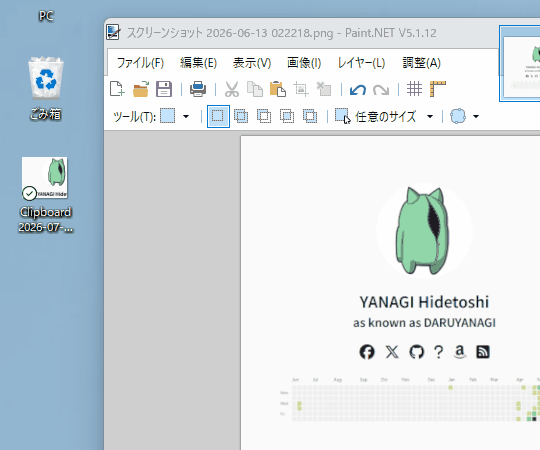Viewport: 540px width, 450px height.
Task: Select the open image thumbnail tab
Action: pyautogui.click(x=520, y=63)
